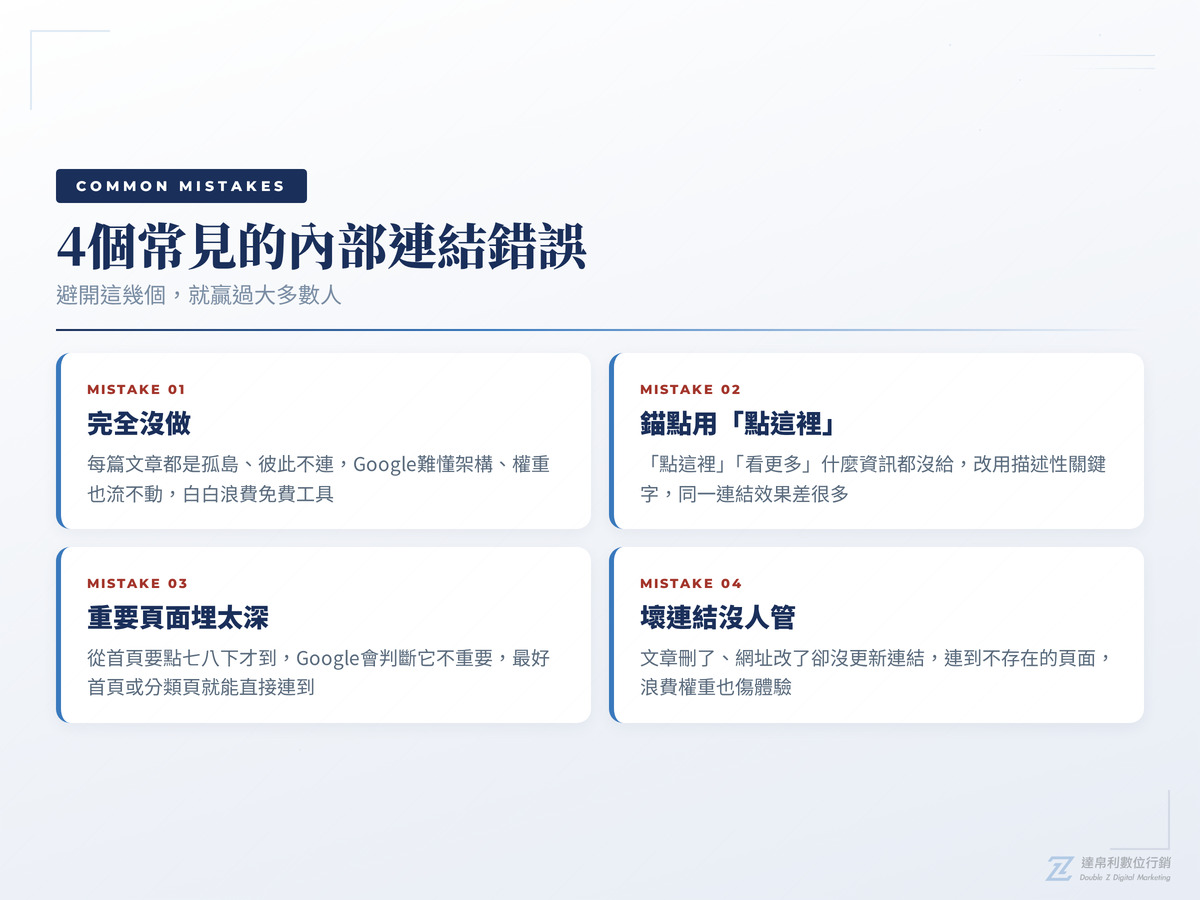Viewport: 1200px width, 900px height.
Task: Click the COMMON MISTAKES badge
Action: coord(181,186)
